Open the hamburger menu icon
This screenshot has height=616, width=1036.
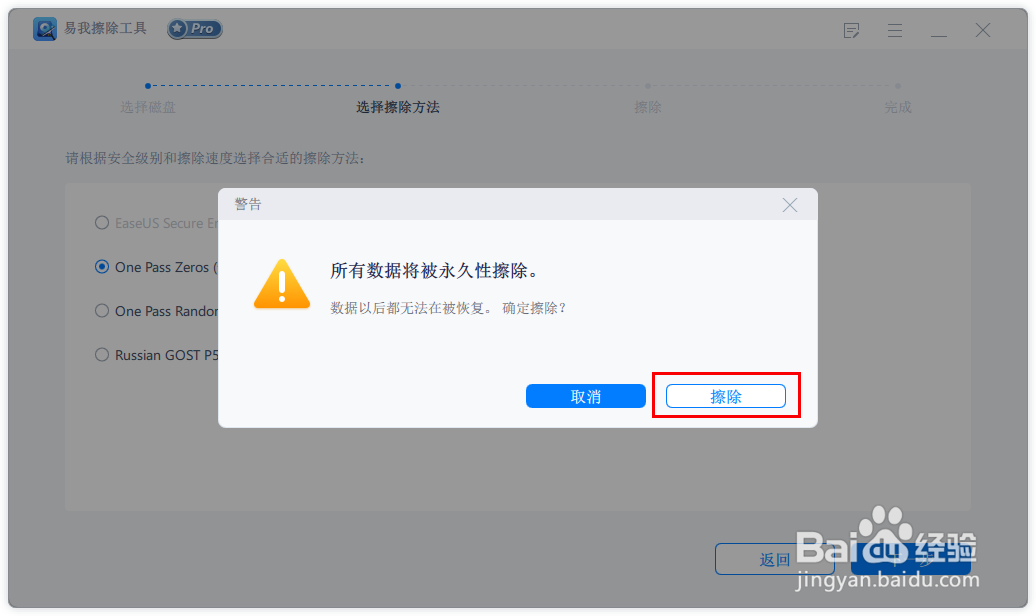coord(895,30)
